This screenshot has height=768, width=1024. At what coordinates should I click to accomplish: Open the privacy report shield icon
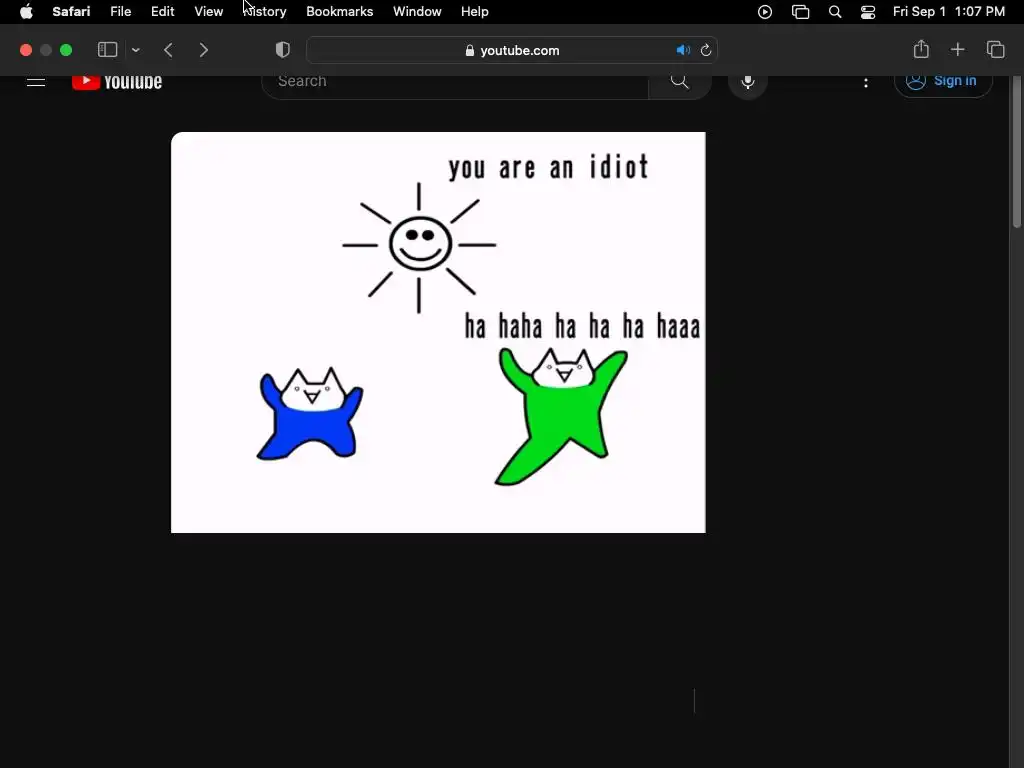(283, 50)
